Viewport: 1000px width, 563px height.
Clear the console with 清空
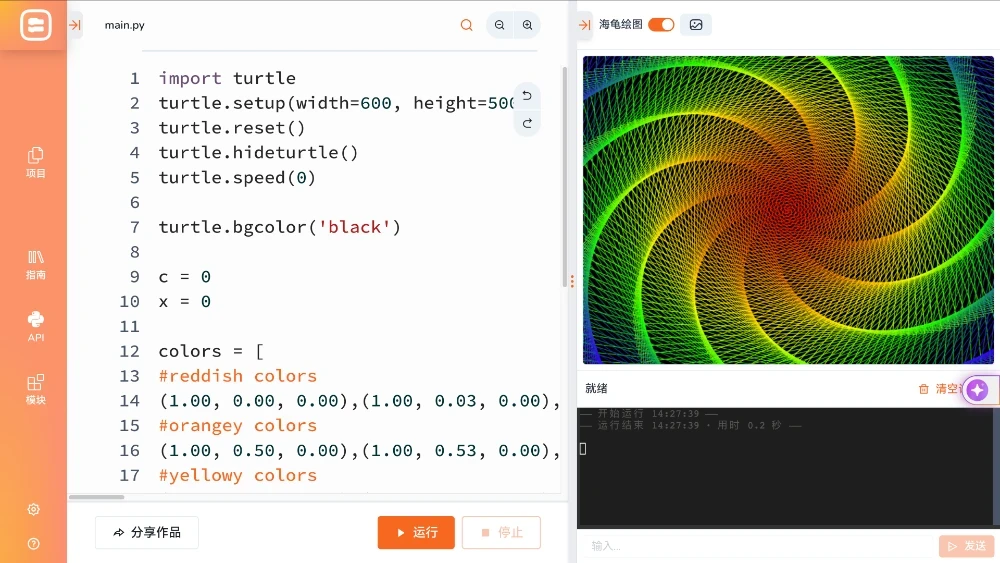941,388
